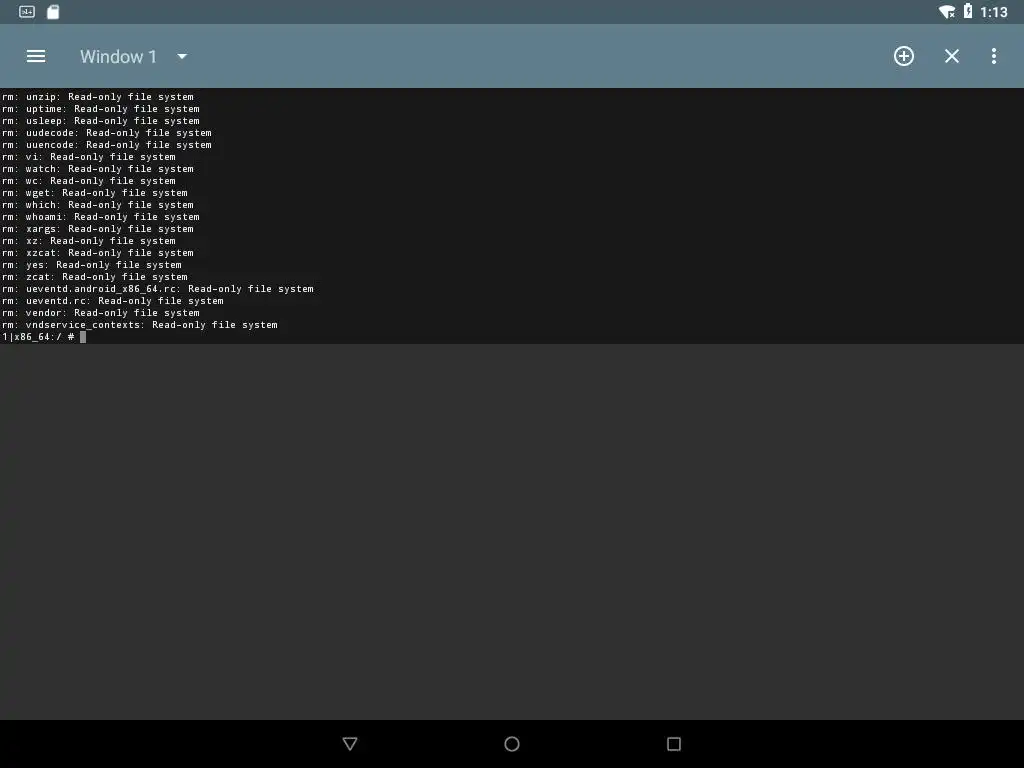This screenshot has height=768, width=1024.
Task: Click the rm vi error line
Action: pos(89,157)
